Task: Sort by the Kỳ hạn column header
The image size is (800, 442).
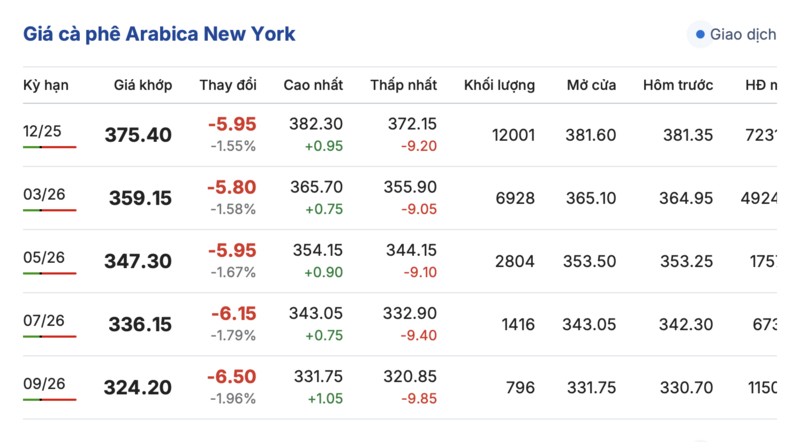Action: click(x=46, y=85)
